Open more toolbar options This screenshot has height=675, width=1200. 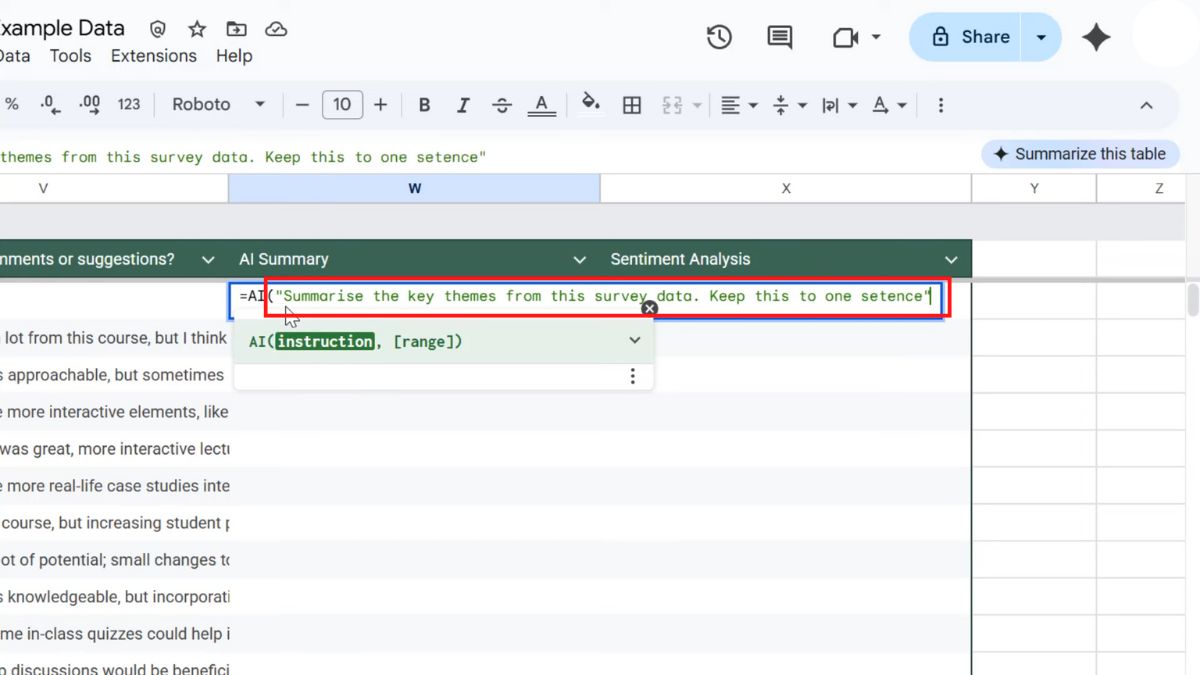[940, 105]
